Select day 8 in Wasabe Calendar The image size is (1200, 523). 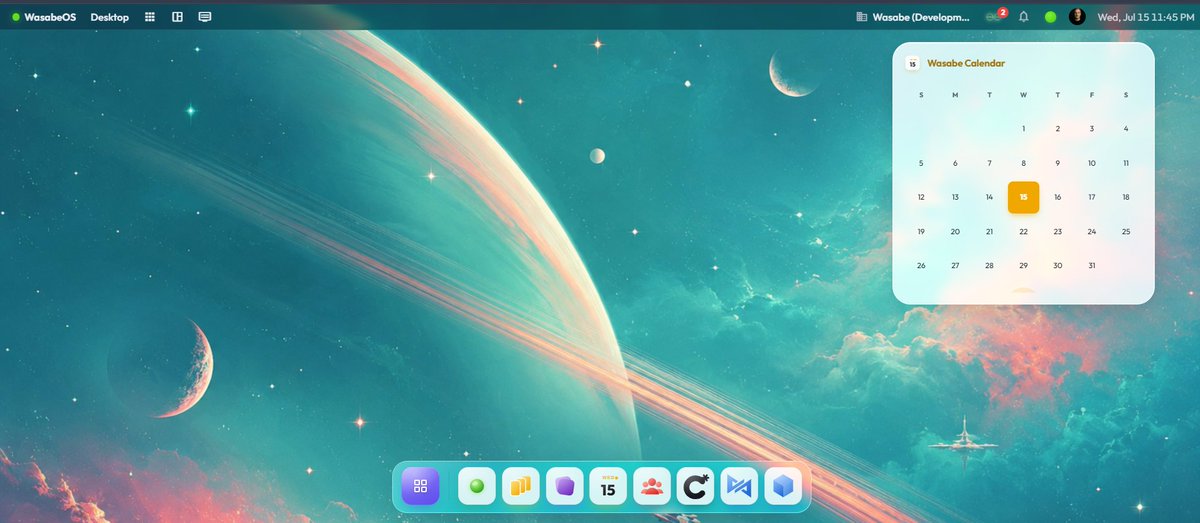tap(1023, 163)
